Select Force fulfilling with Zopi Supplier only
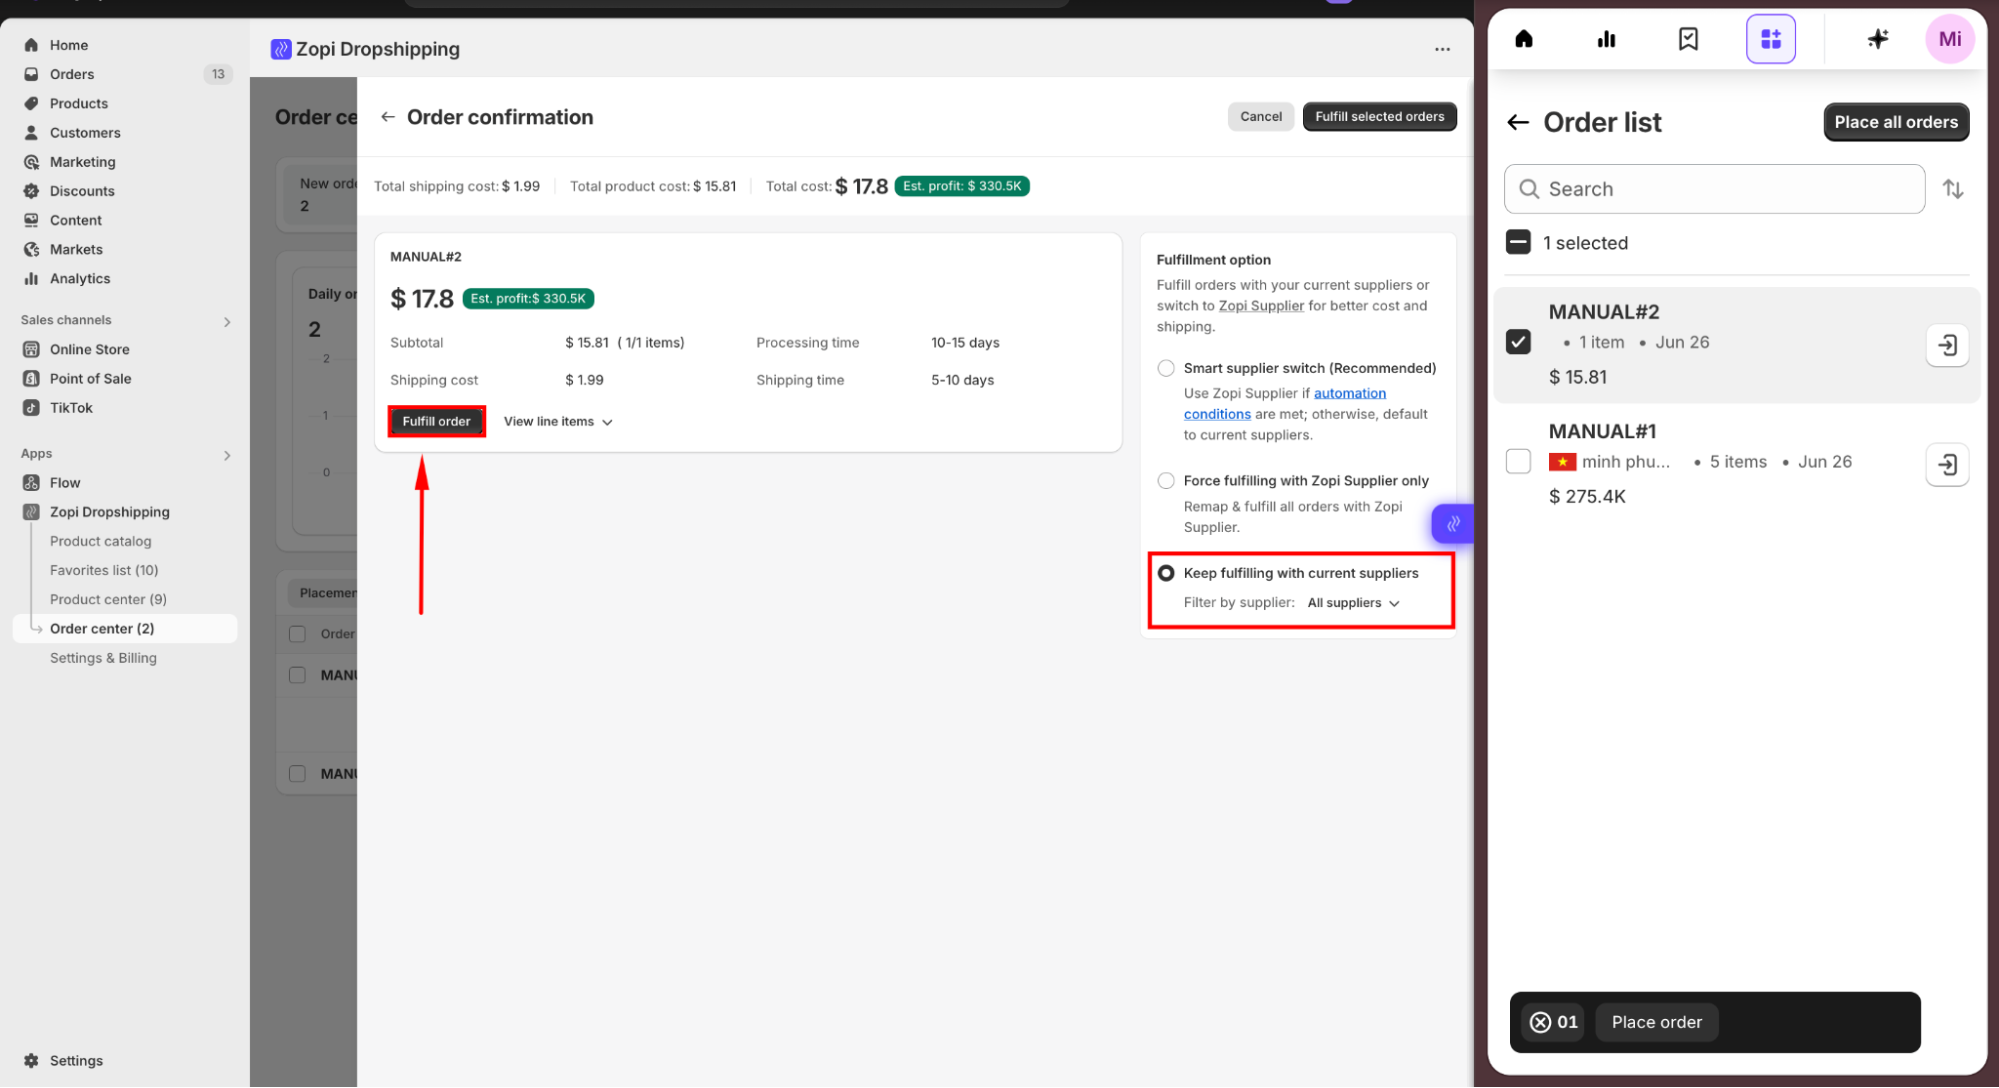The height and width of the screenshot is (1088, 1999). coord(1166,481)
